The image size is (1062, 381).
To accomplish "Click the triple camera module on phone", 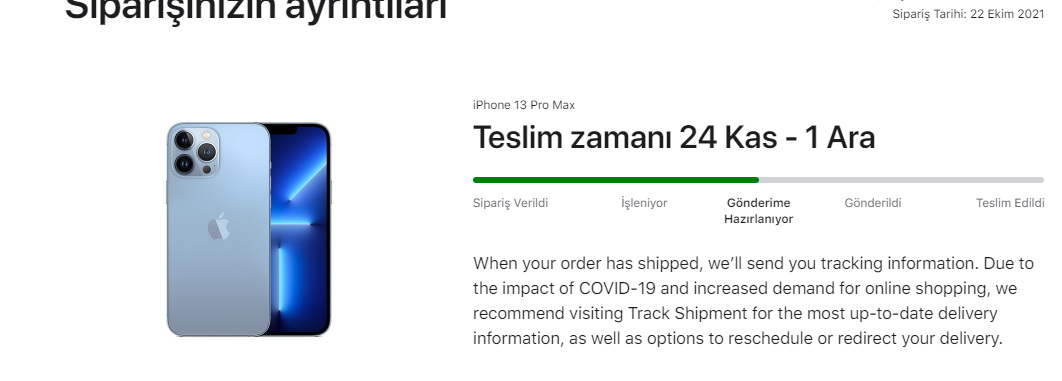I will click(195, 152).
